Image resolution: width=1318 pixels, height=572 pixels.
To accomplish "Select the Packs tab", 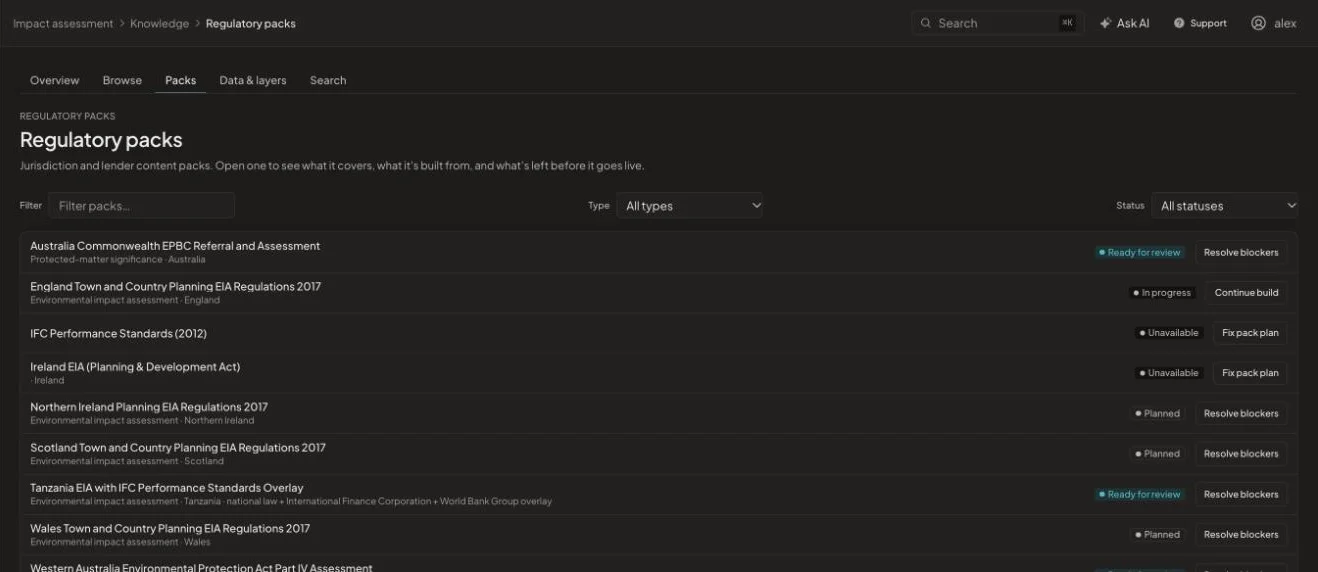I will pyautogui.click(x=180, y=80).
